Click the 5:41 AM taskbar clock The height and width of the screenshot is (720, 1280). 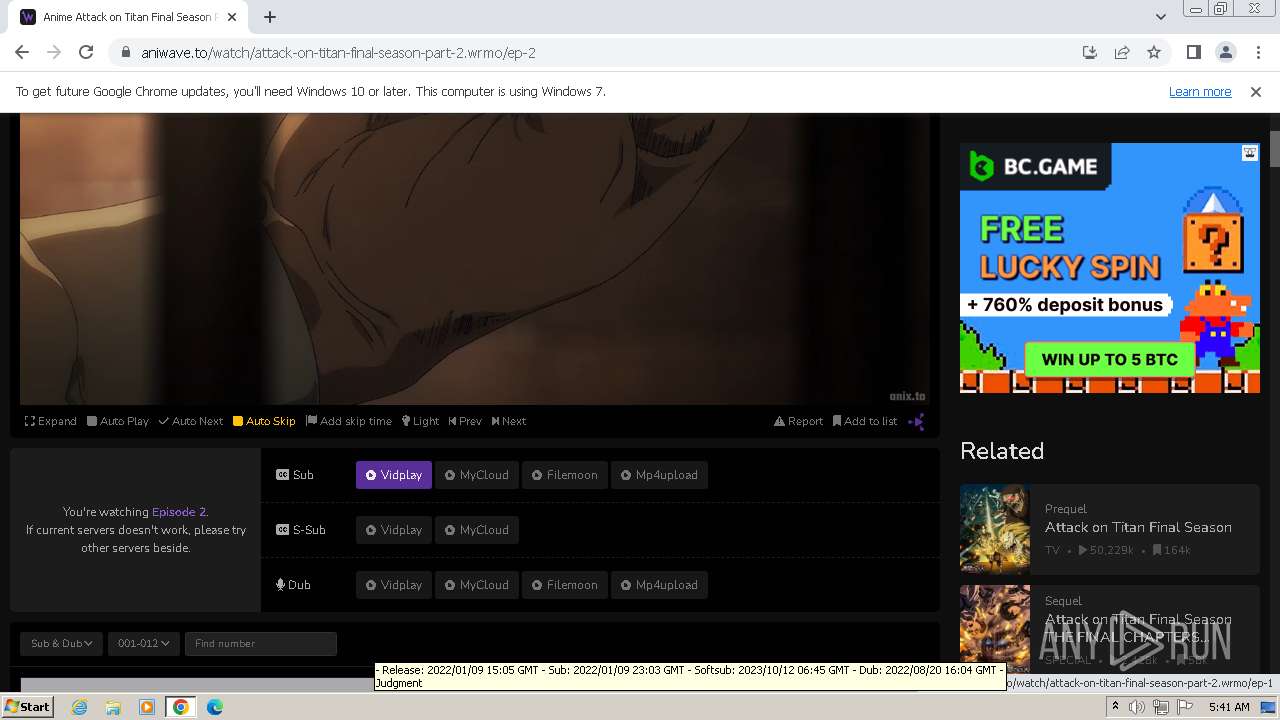(x=1229, y=707)
